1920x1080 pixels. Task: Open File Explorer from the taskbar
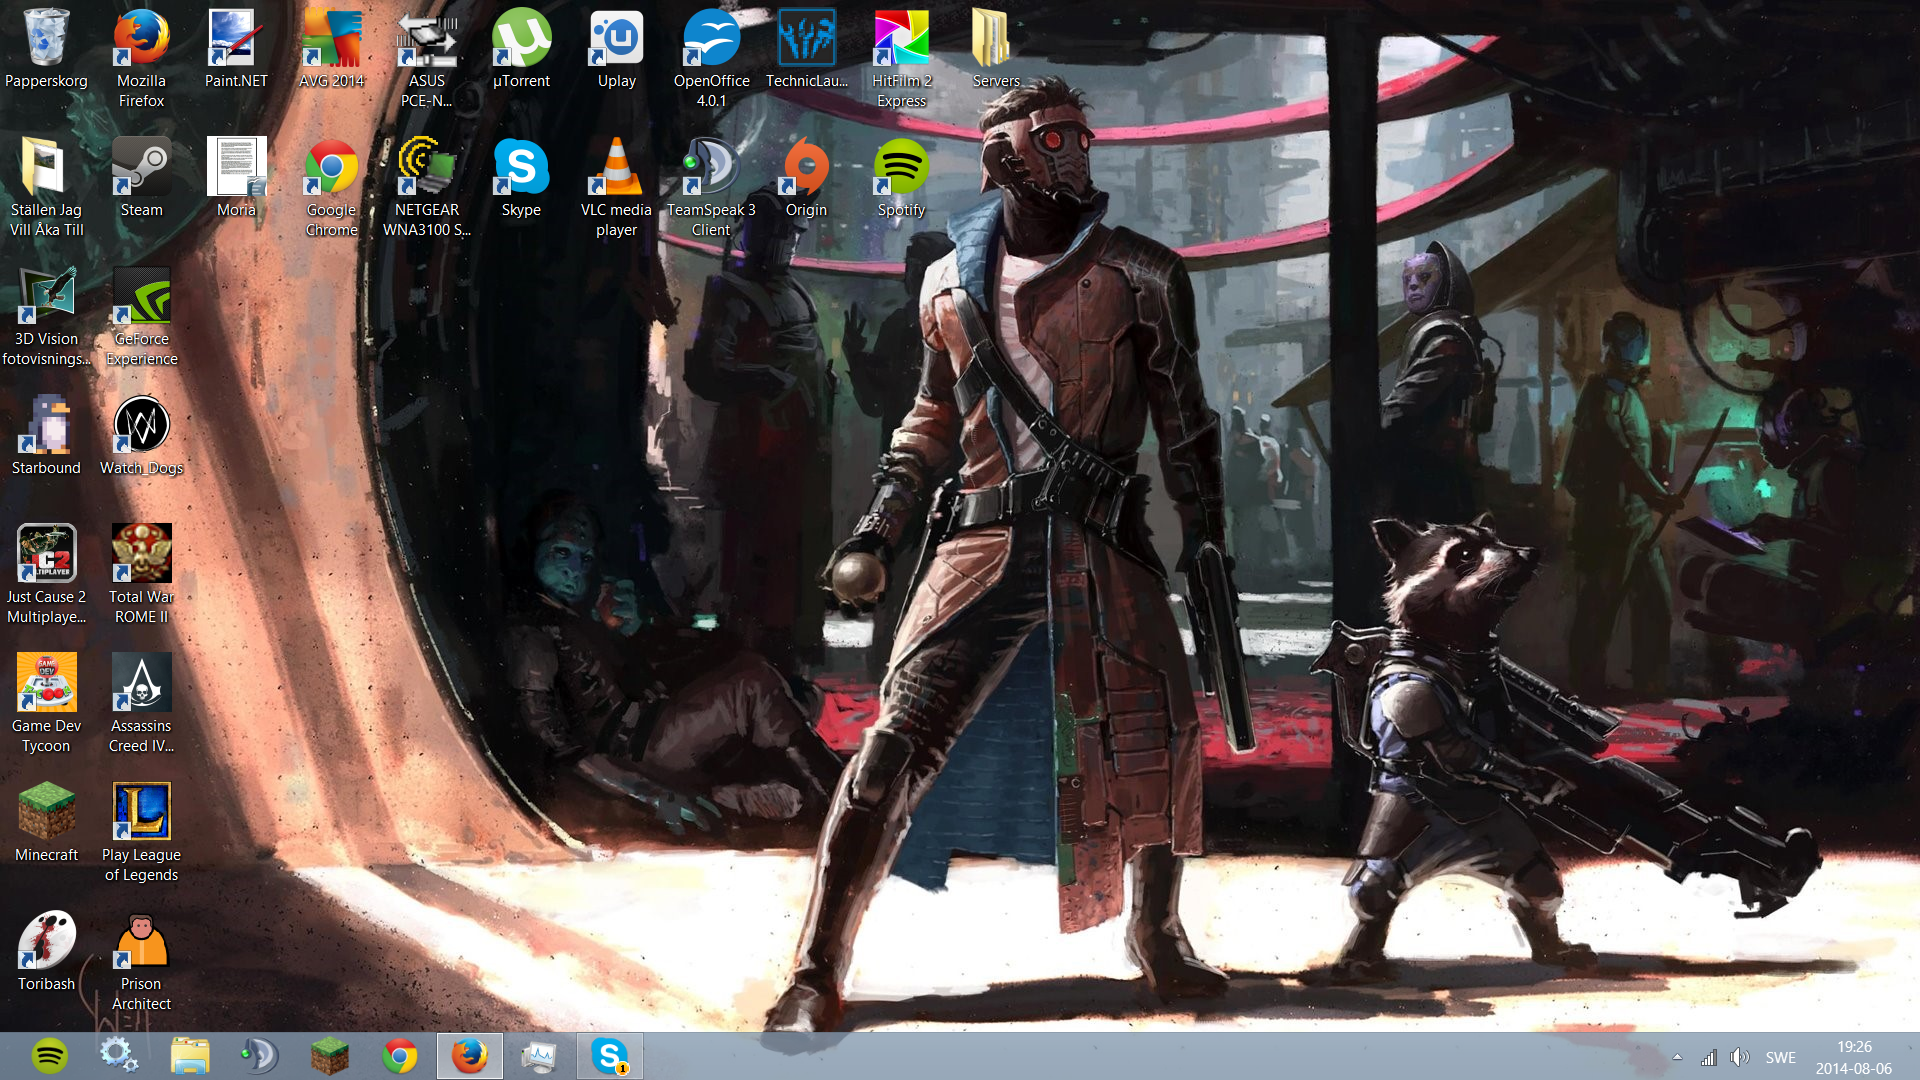click(x=189, y=1056)
